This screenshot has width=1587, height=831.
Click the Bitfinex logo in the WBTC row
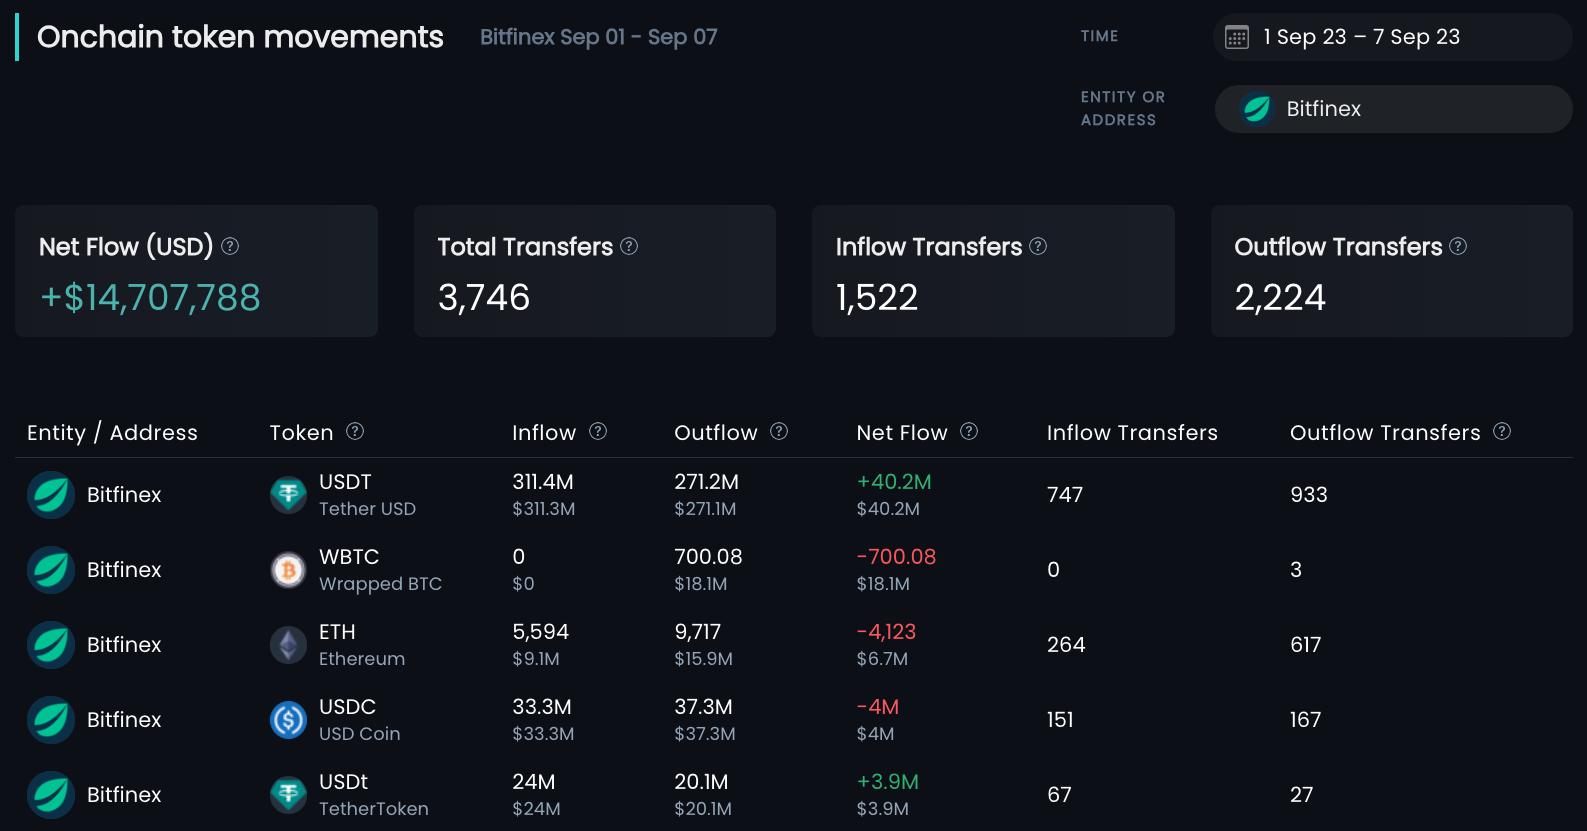point(51,570)
